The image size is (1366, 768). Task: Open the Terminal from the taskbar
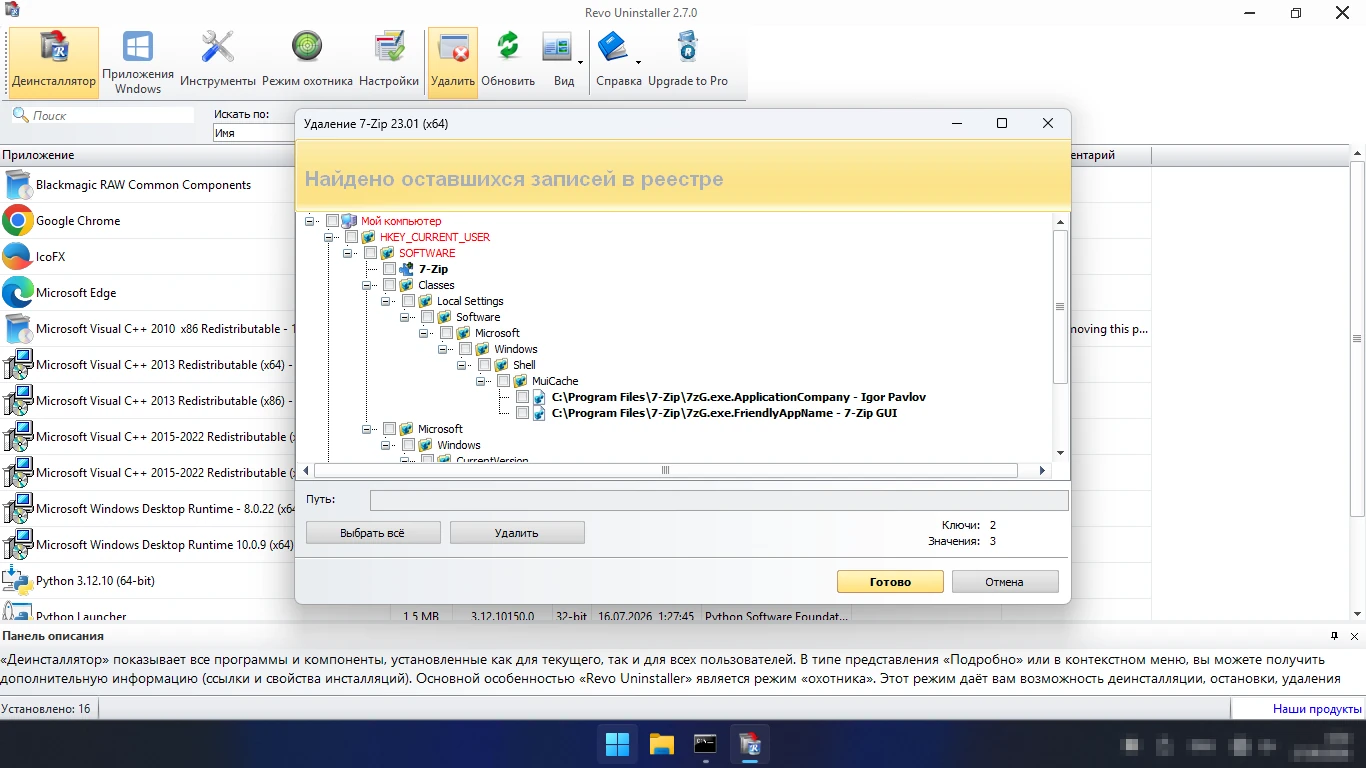[x=706, y=744]
